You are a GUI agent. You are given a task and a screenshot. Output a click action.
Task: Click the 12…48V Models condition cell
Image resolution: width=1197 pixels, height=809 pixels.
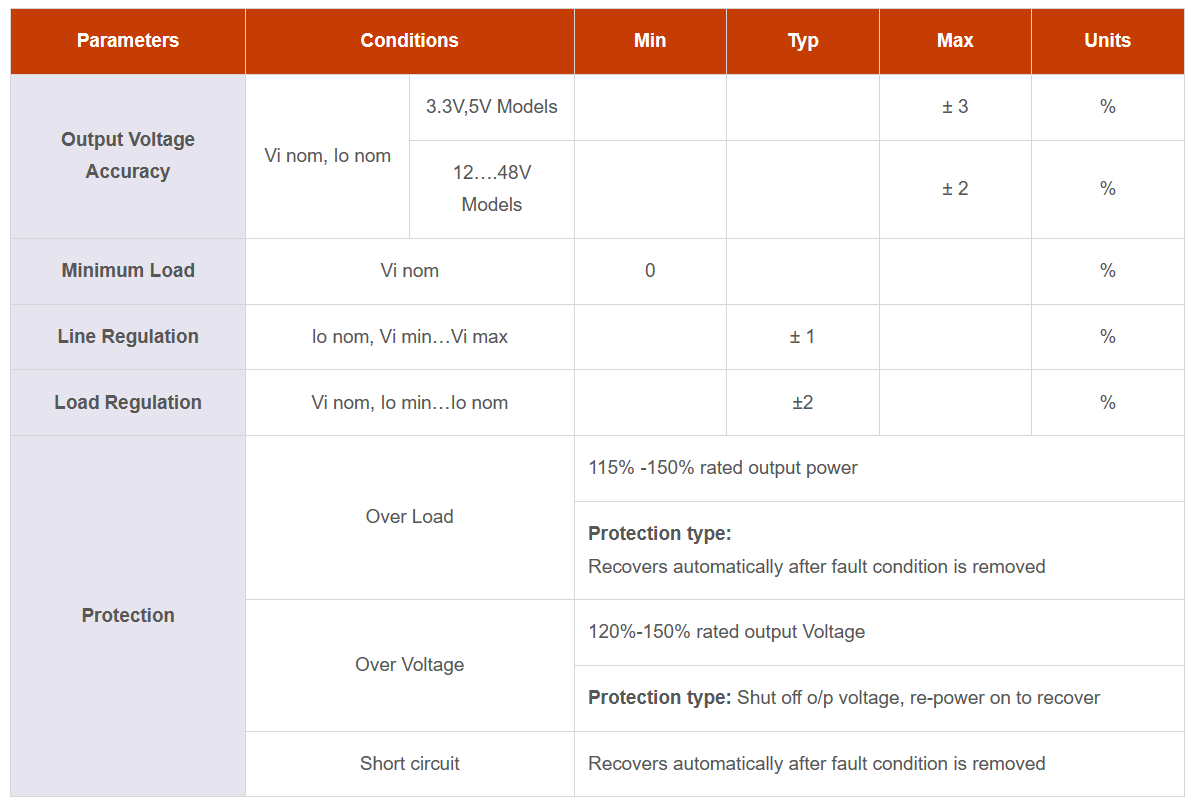(x=492, y=189)
